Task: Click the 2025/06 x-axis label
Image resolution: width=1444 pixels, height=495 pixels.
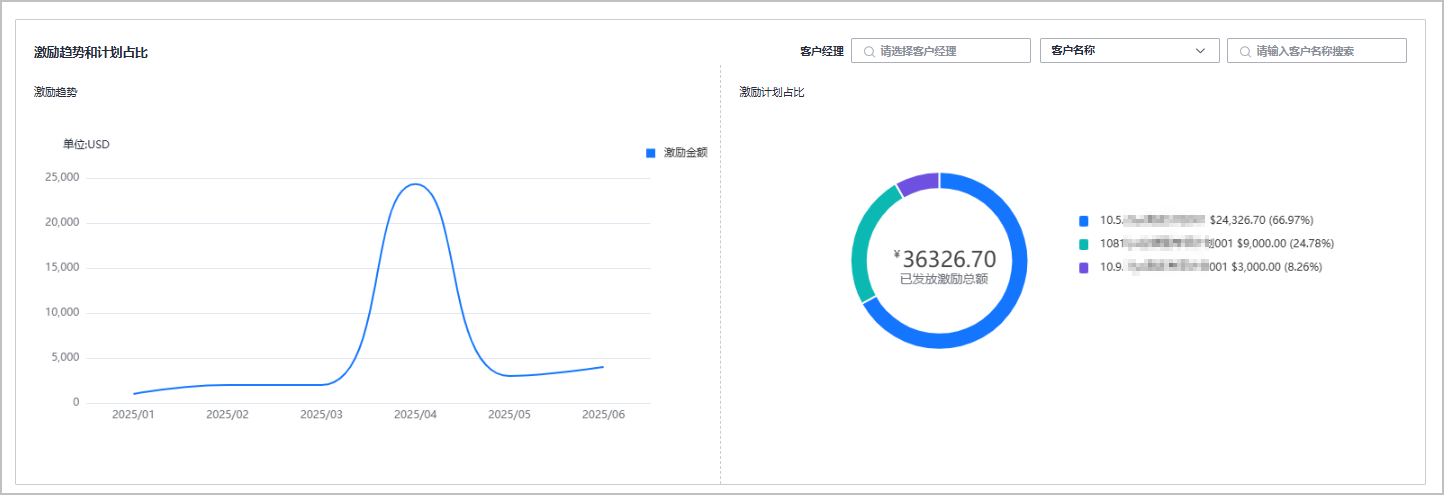Action: [603, 414]
